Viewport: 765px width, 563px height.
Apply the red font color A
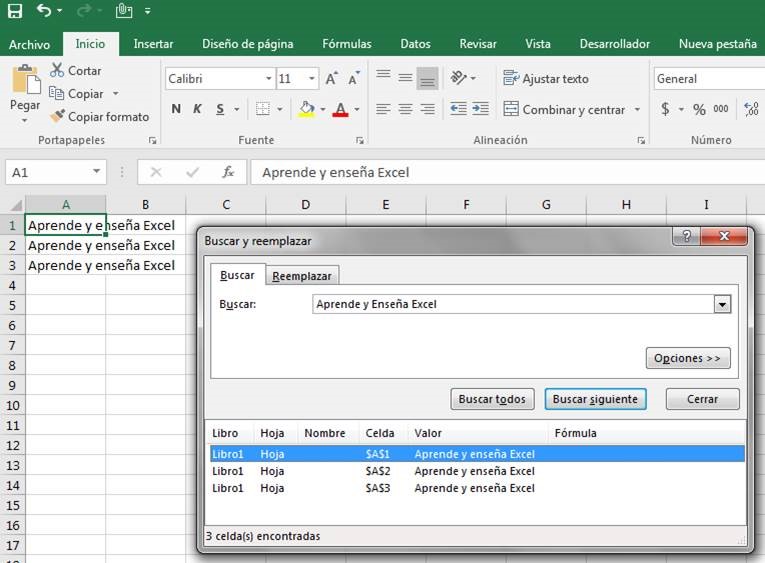point(341,109)
